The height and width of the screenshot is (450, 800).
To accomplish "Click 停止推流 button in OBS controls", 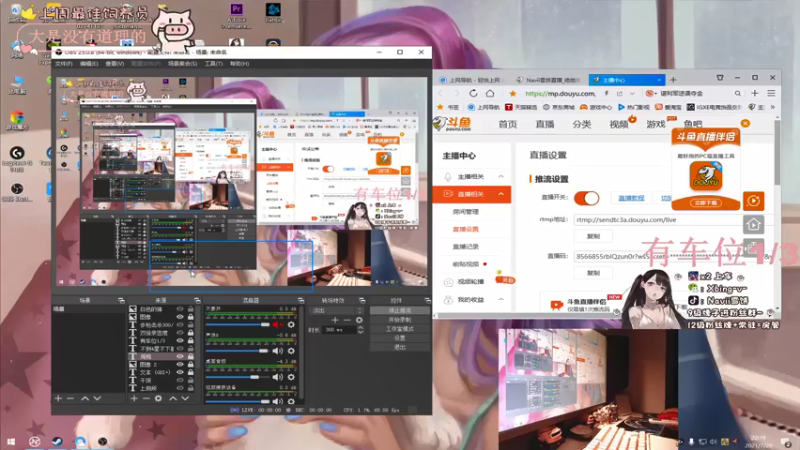I will 399,310.
